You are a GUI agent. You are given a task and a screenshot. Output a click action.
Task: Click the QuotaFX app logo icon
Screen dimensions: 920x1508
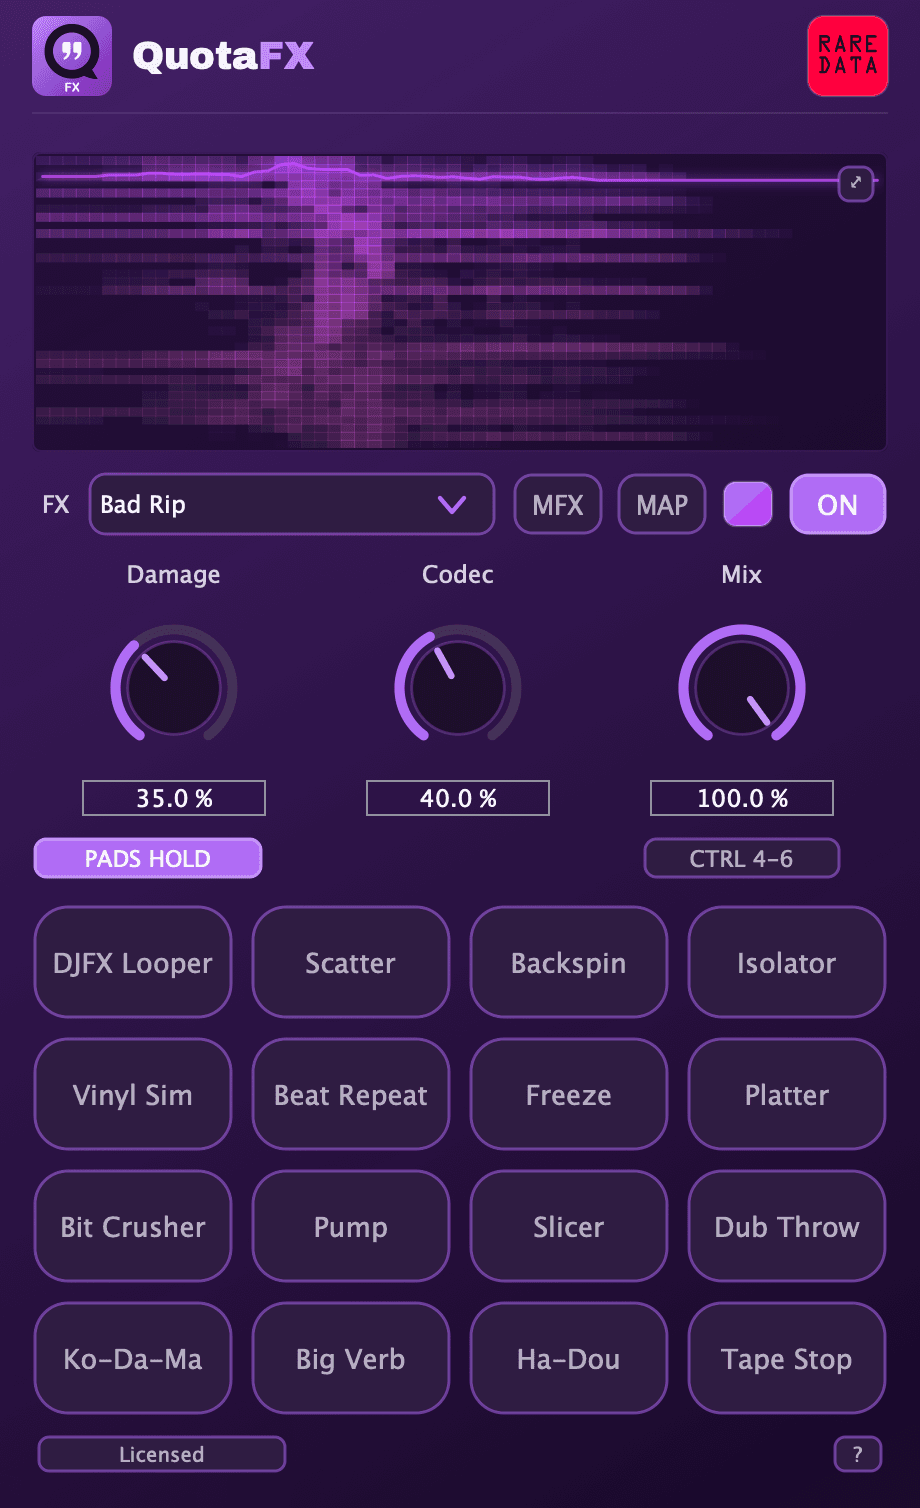coord(72,56)
